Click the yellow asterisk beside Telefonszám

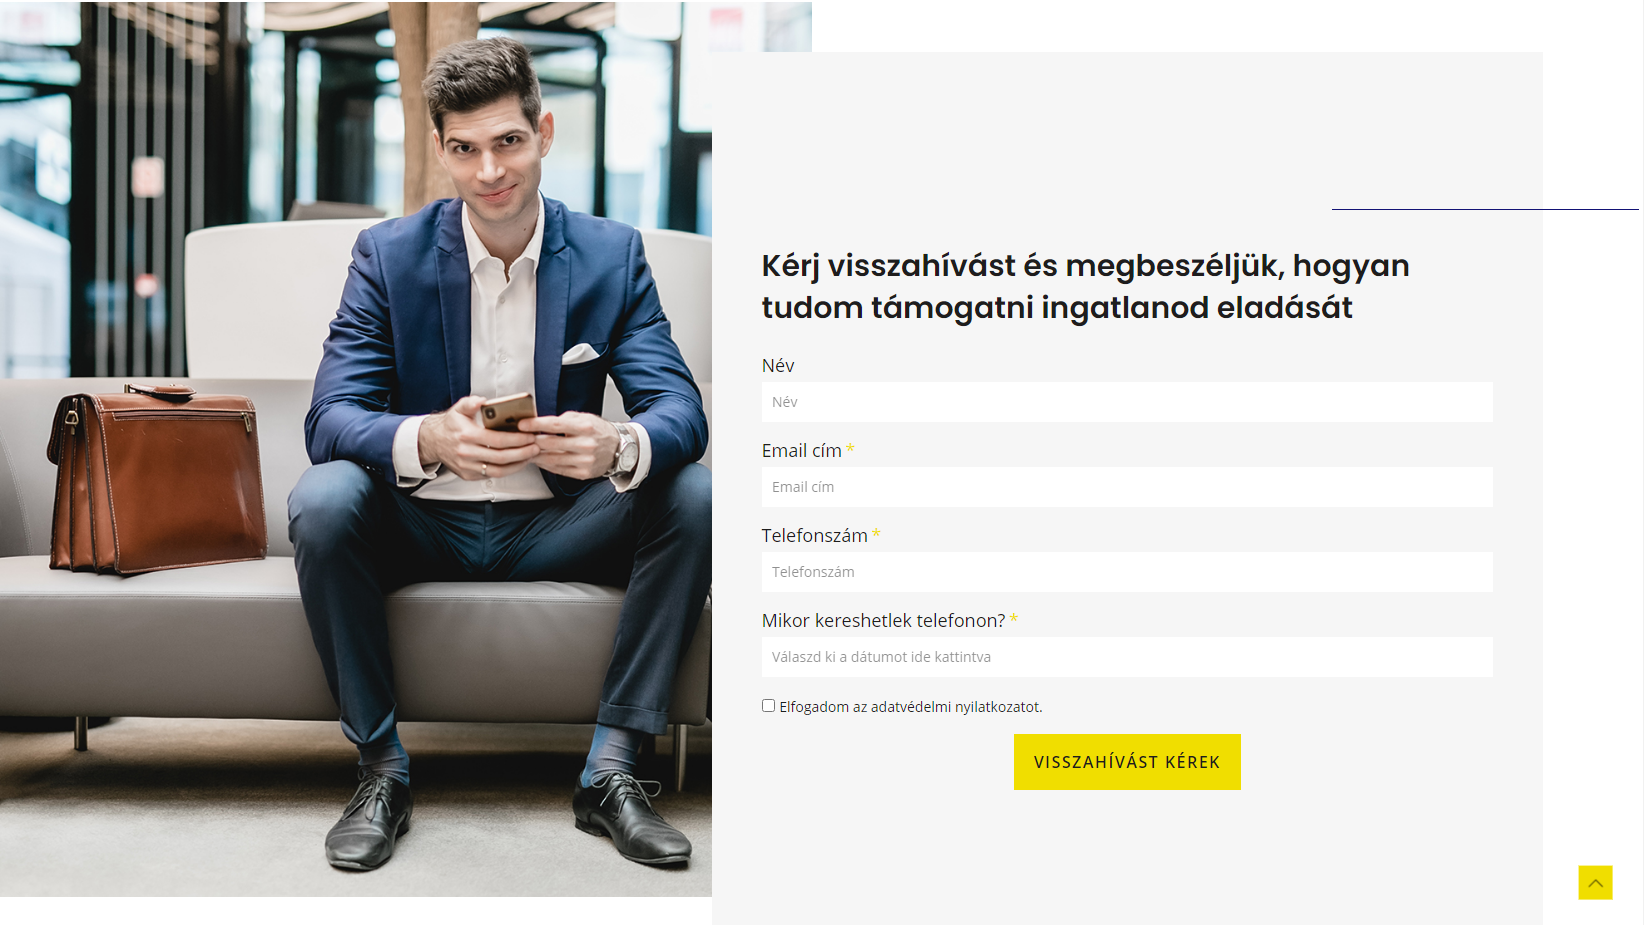[876, 534]
